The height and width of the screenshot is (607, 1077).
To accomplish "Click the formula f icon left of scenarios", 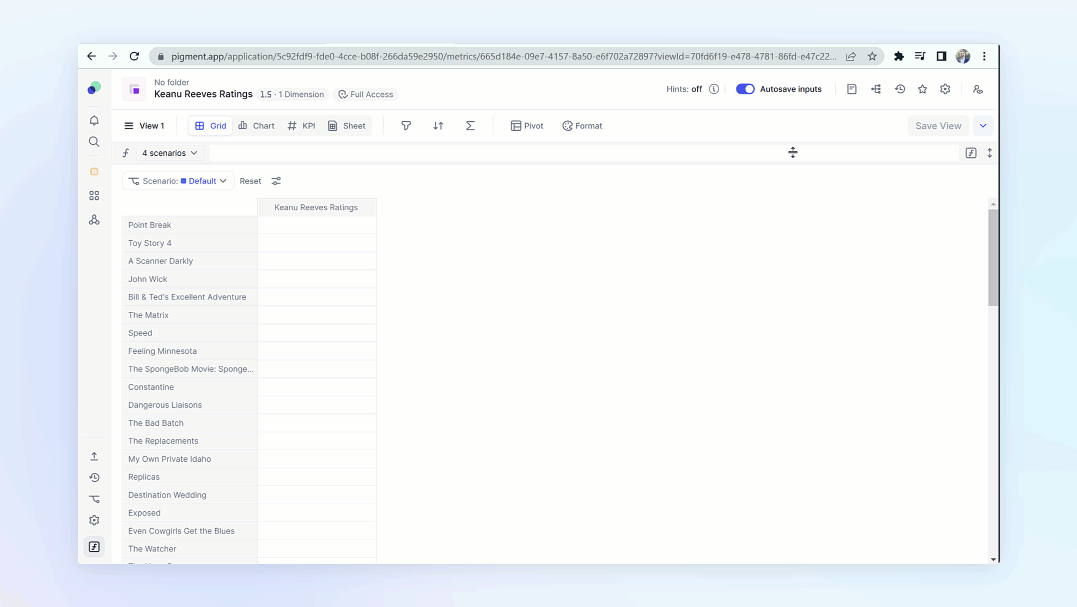I will click(126, 153).
